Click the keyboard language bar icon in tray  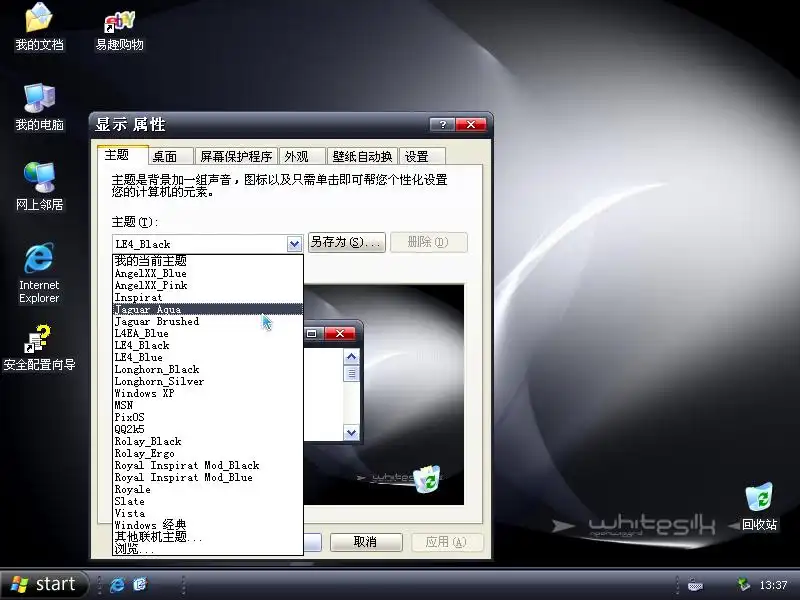point(695,585)
